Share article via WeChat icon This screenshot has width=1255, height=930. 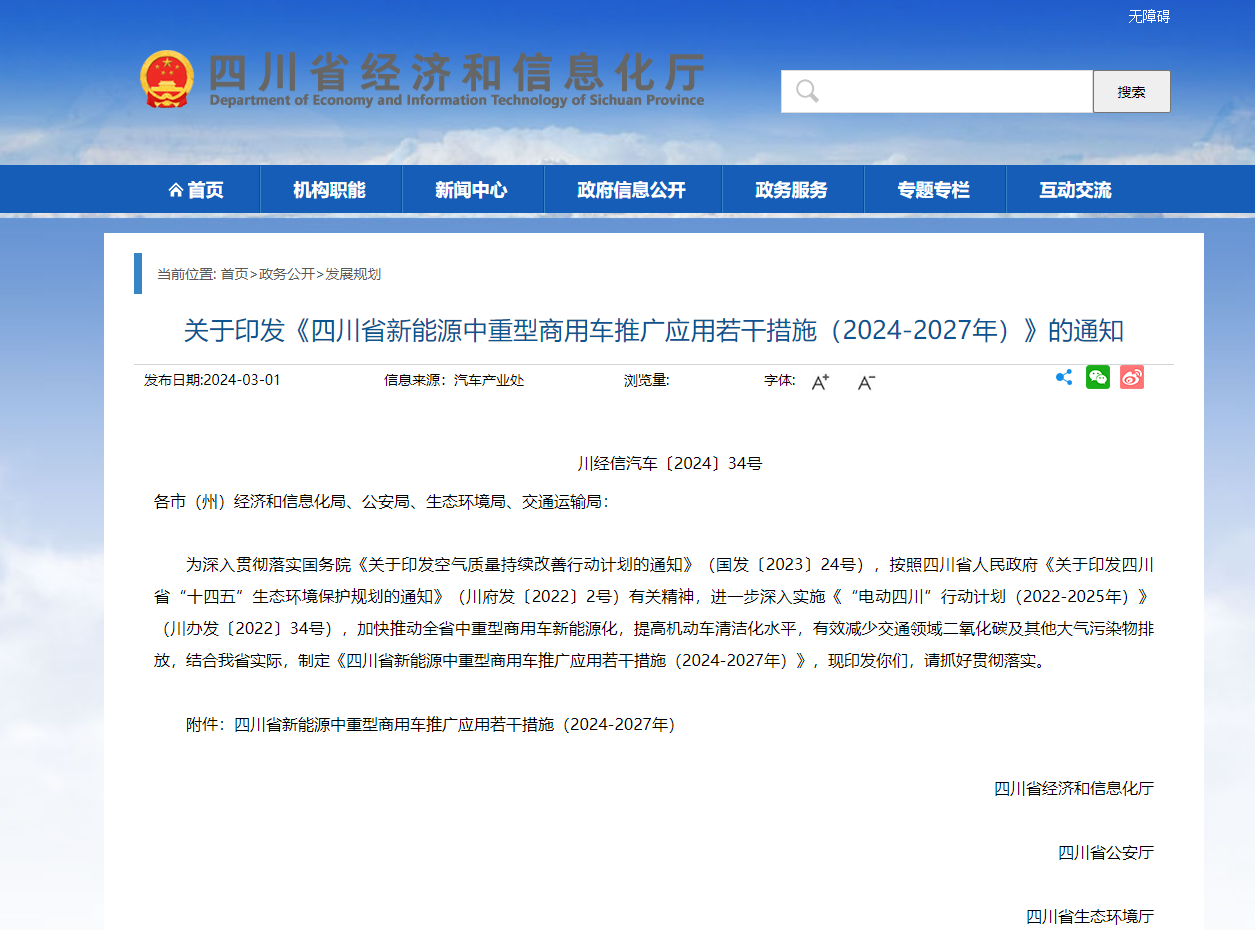click(x=1098, y=377)
